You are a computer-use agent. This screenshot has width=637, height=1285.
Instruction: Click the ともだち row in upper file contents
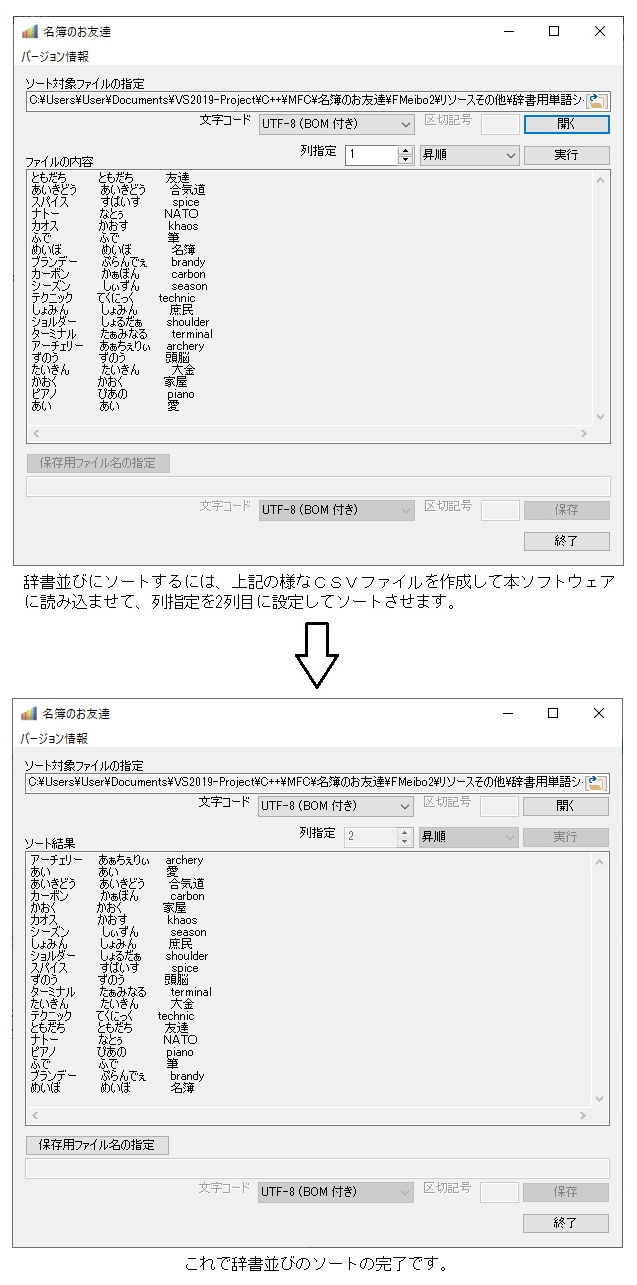click(110, 177)
